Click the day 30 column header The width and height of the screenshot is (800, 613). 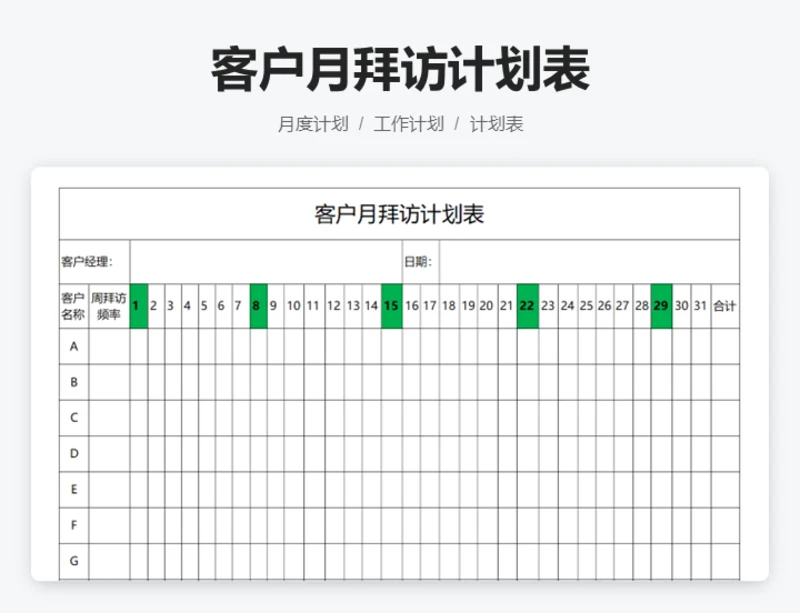point(682,306)
